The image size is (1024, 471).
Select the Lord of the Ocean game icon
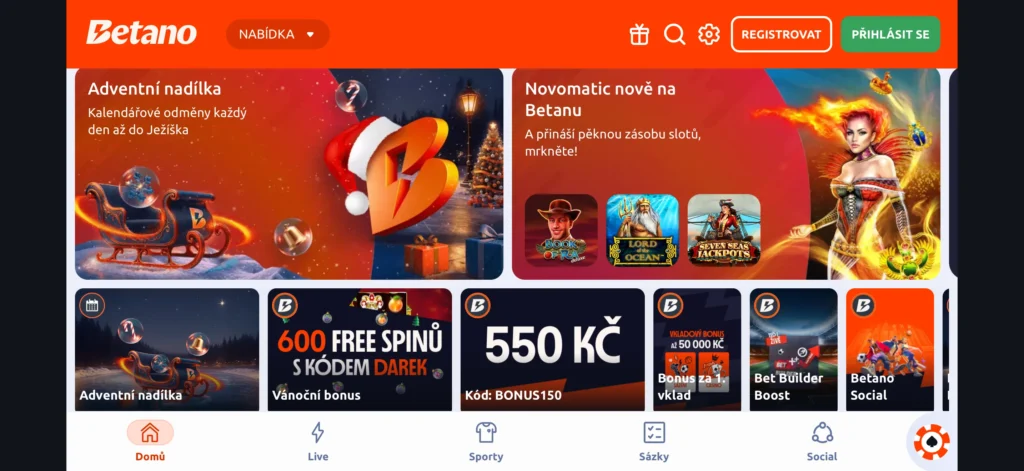tap(643, 230)
